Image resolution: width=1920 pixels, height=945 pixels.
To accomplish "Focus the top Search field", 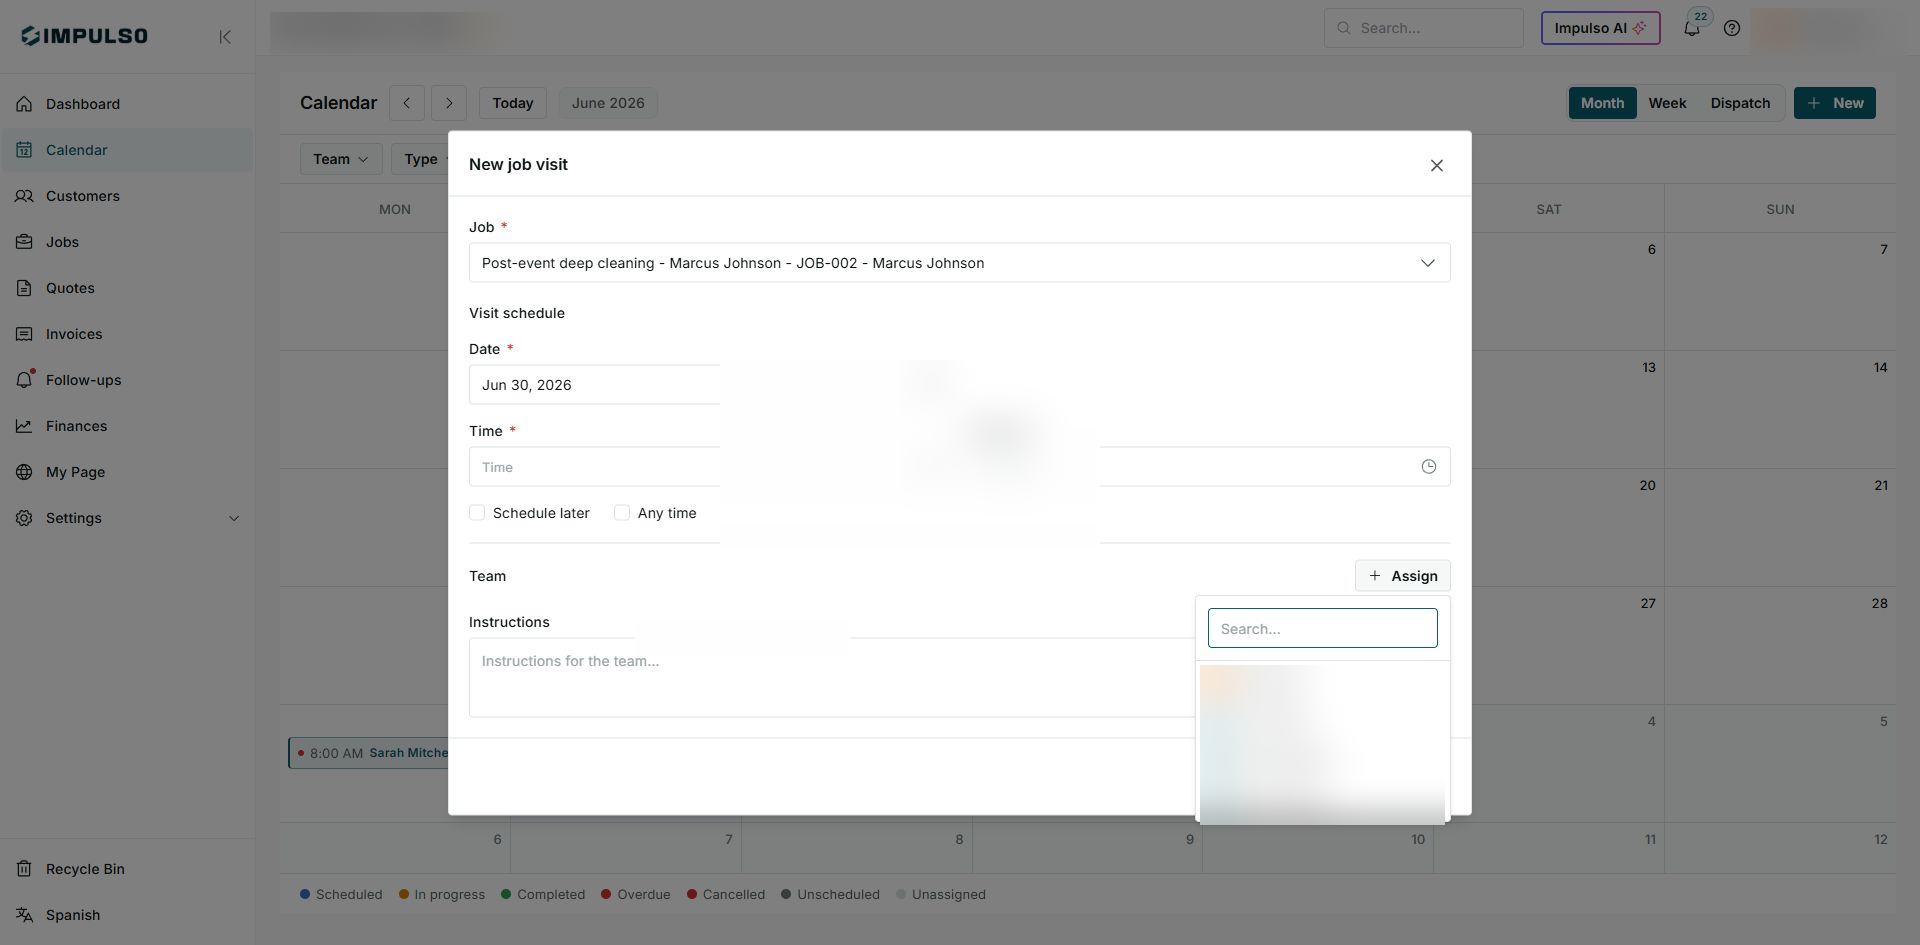I will coord(1423,28).
